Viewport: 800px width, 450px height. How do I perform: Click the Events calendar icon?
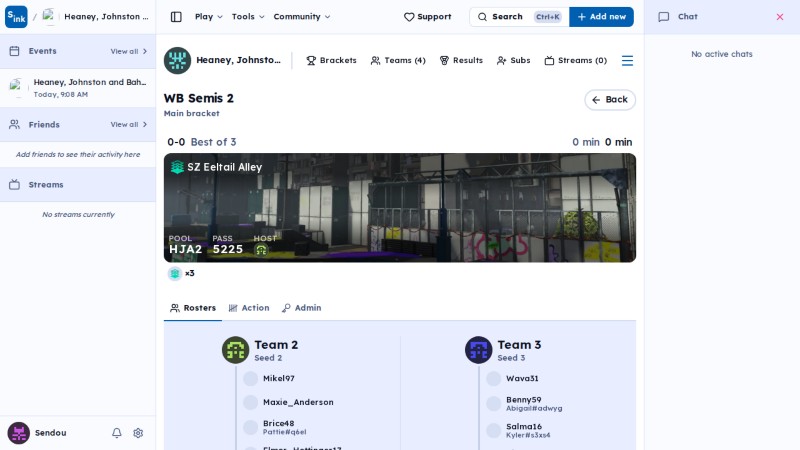pos(14,51)
